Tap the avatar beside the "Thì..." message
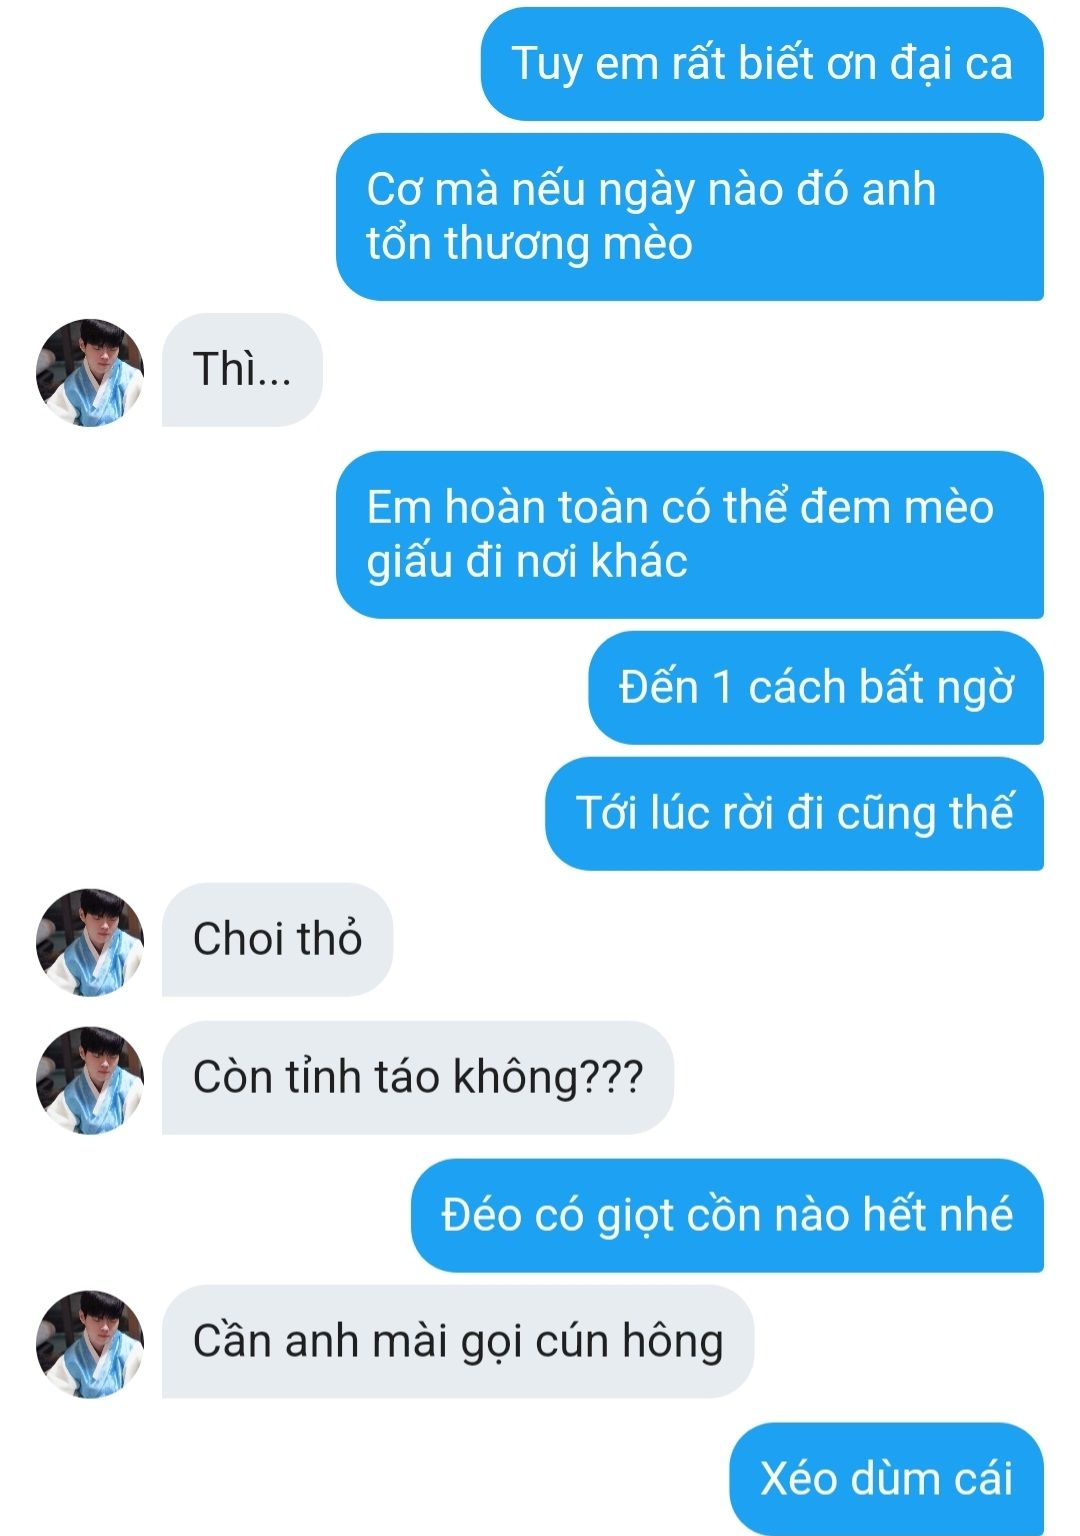Screen dimensions: 1080x1536 [x=90, y=373]
